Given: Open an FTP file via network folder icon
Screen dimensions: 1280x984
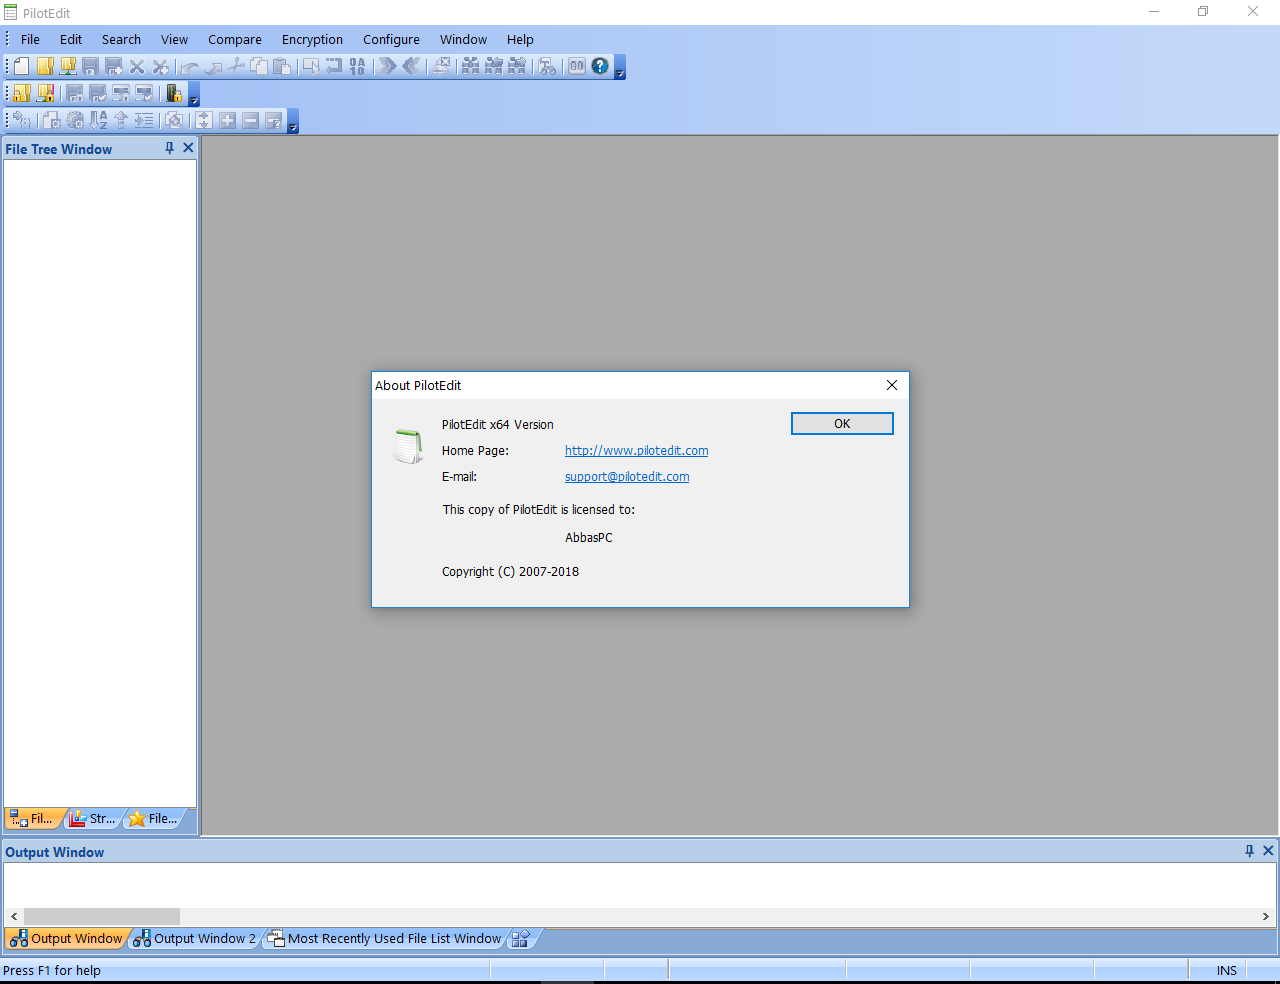Looking at the screenshot, I should [68, 66].
